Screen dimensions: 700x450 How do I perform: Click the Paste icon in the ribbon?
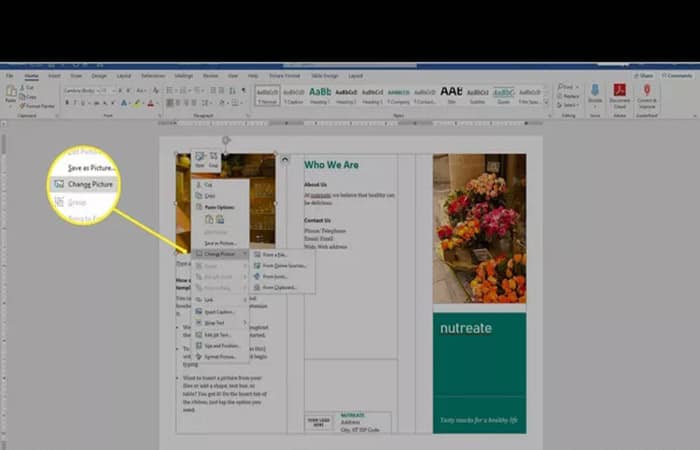pyautogui.click(x=11, y=92)
